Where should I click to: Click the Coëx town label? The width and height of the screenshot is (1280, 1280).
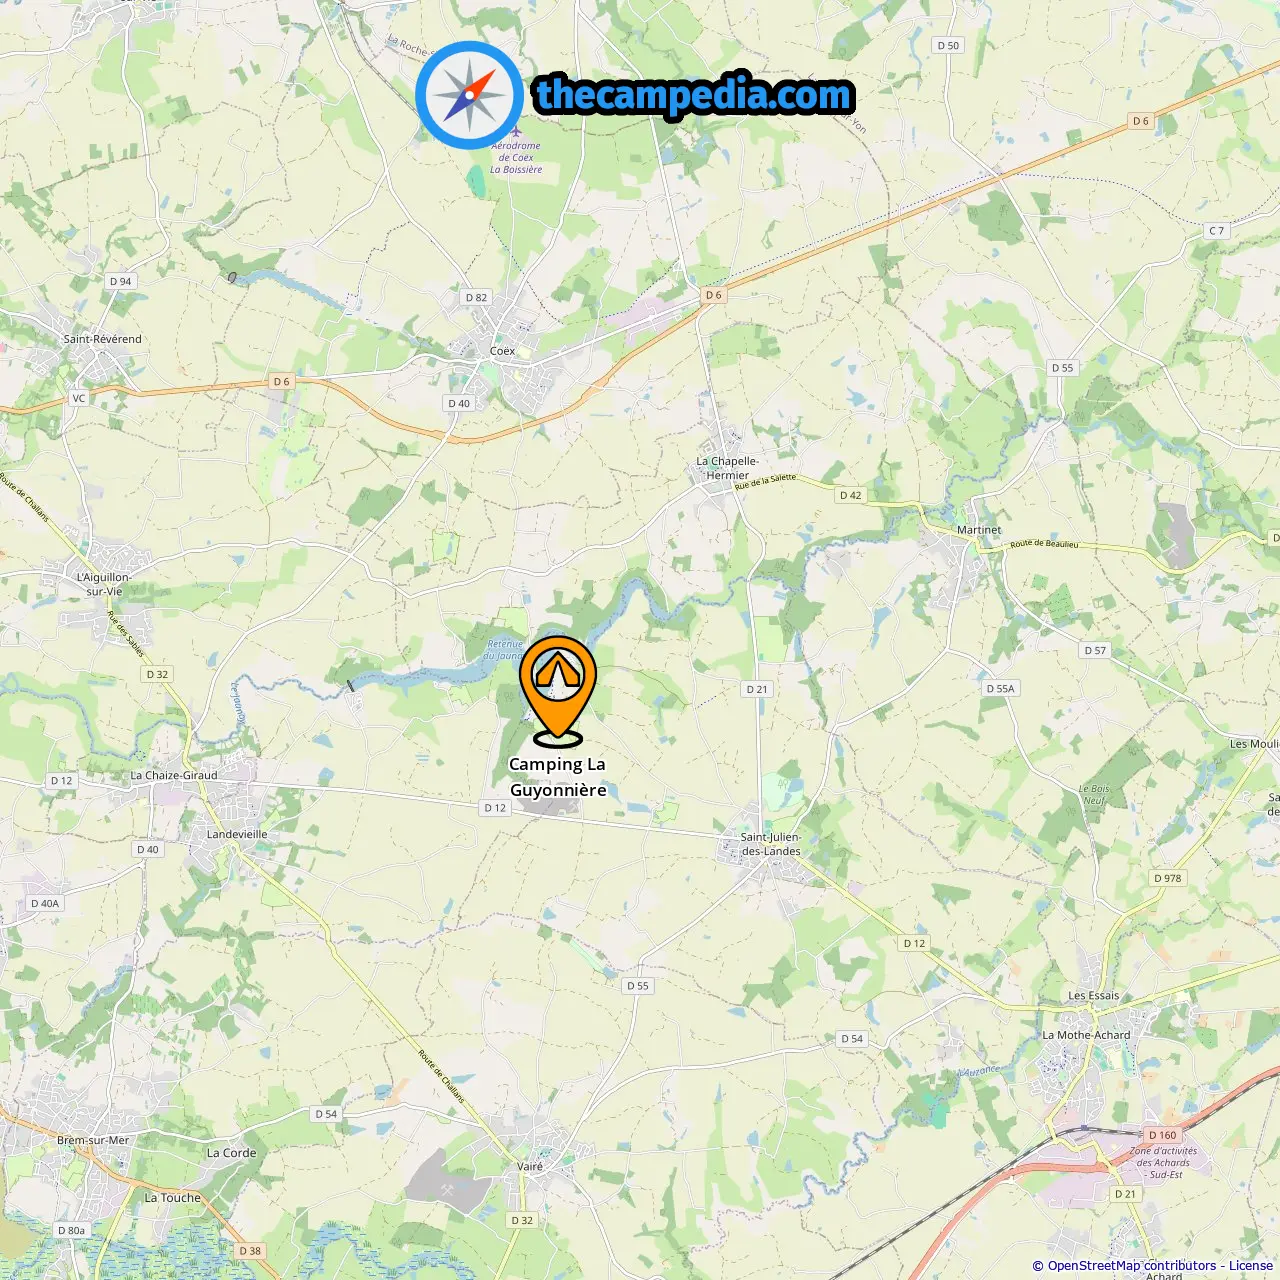point(502,351)
